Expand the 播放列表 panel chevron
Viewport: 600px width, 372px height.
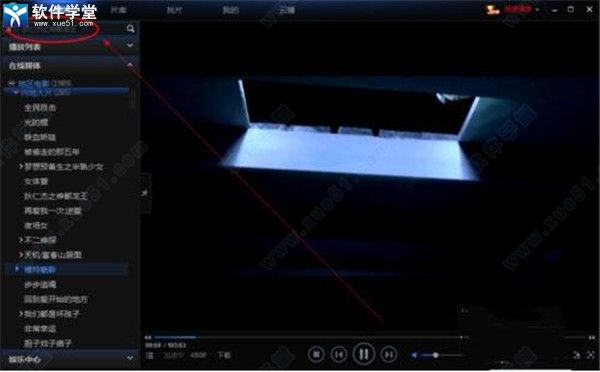[x=130, y=46]
